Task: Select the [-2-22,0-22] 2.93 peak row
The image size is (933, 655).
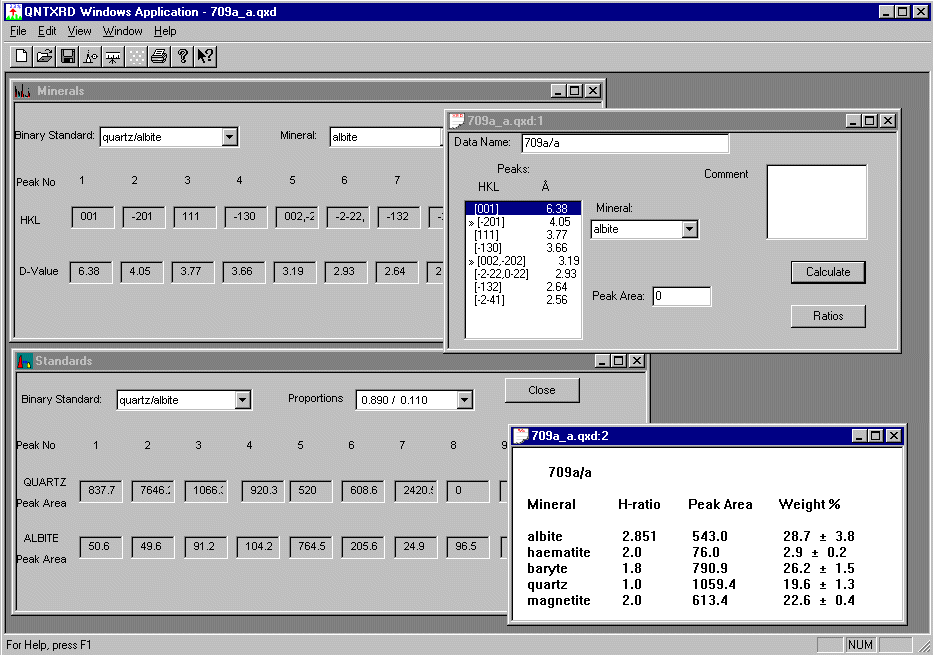Action: point(522,274)
